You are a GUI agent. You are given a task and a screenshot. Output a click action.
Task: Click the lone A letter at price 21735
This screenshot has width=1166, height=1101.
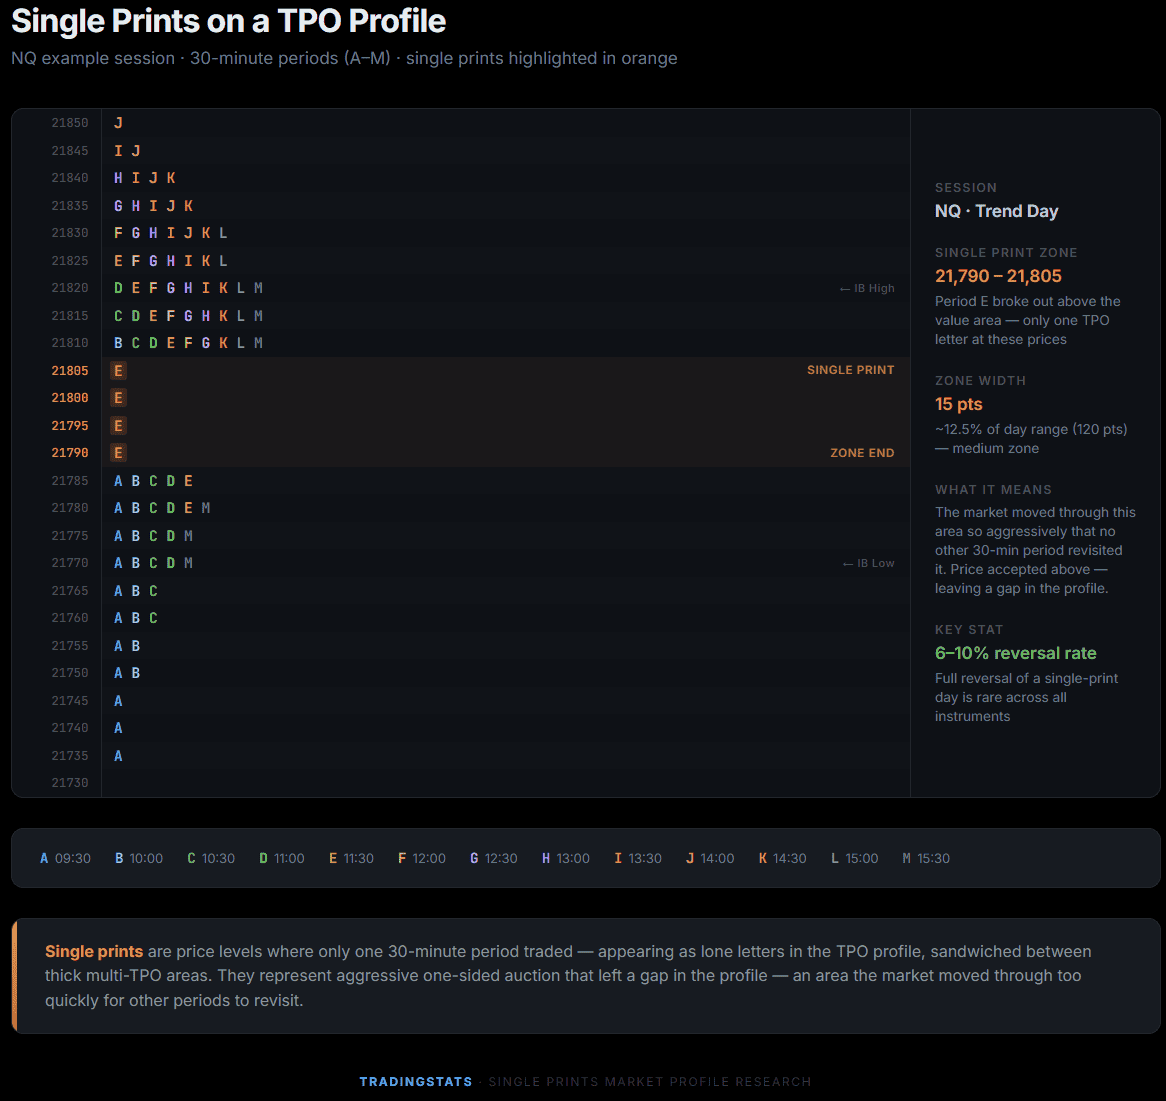coord(118,755)
